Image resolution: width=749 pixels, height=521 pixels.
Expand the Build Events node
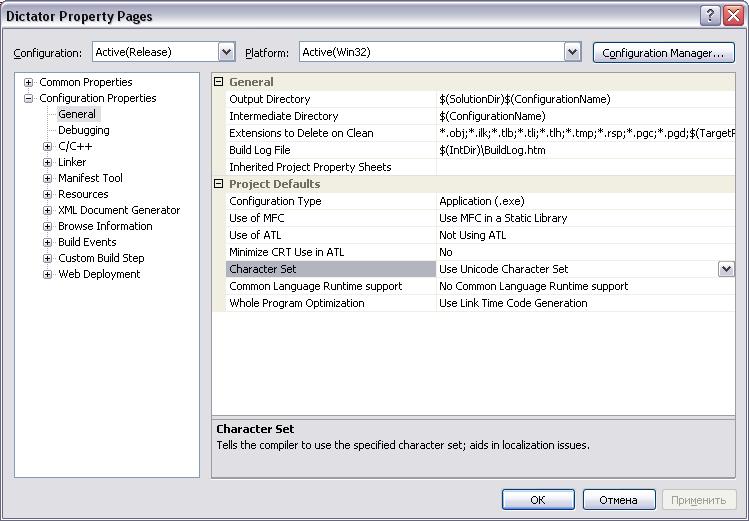[x=47, y=242]
